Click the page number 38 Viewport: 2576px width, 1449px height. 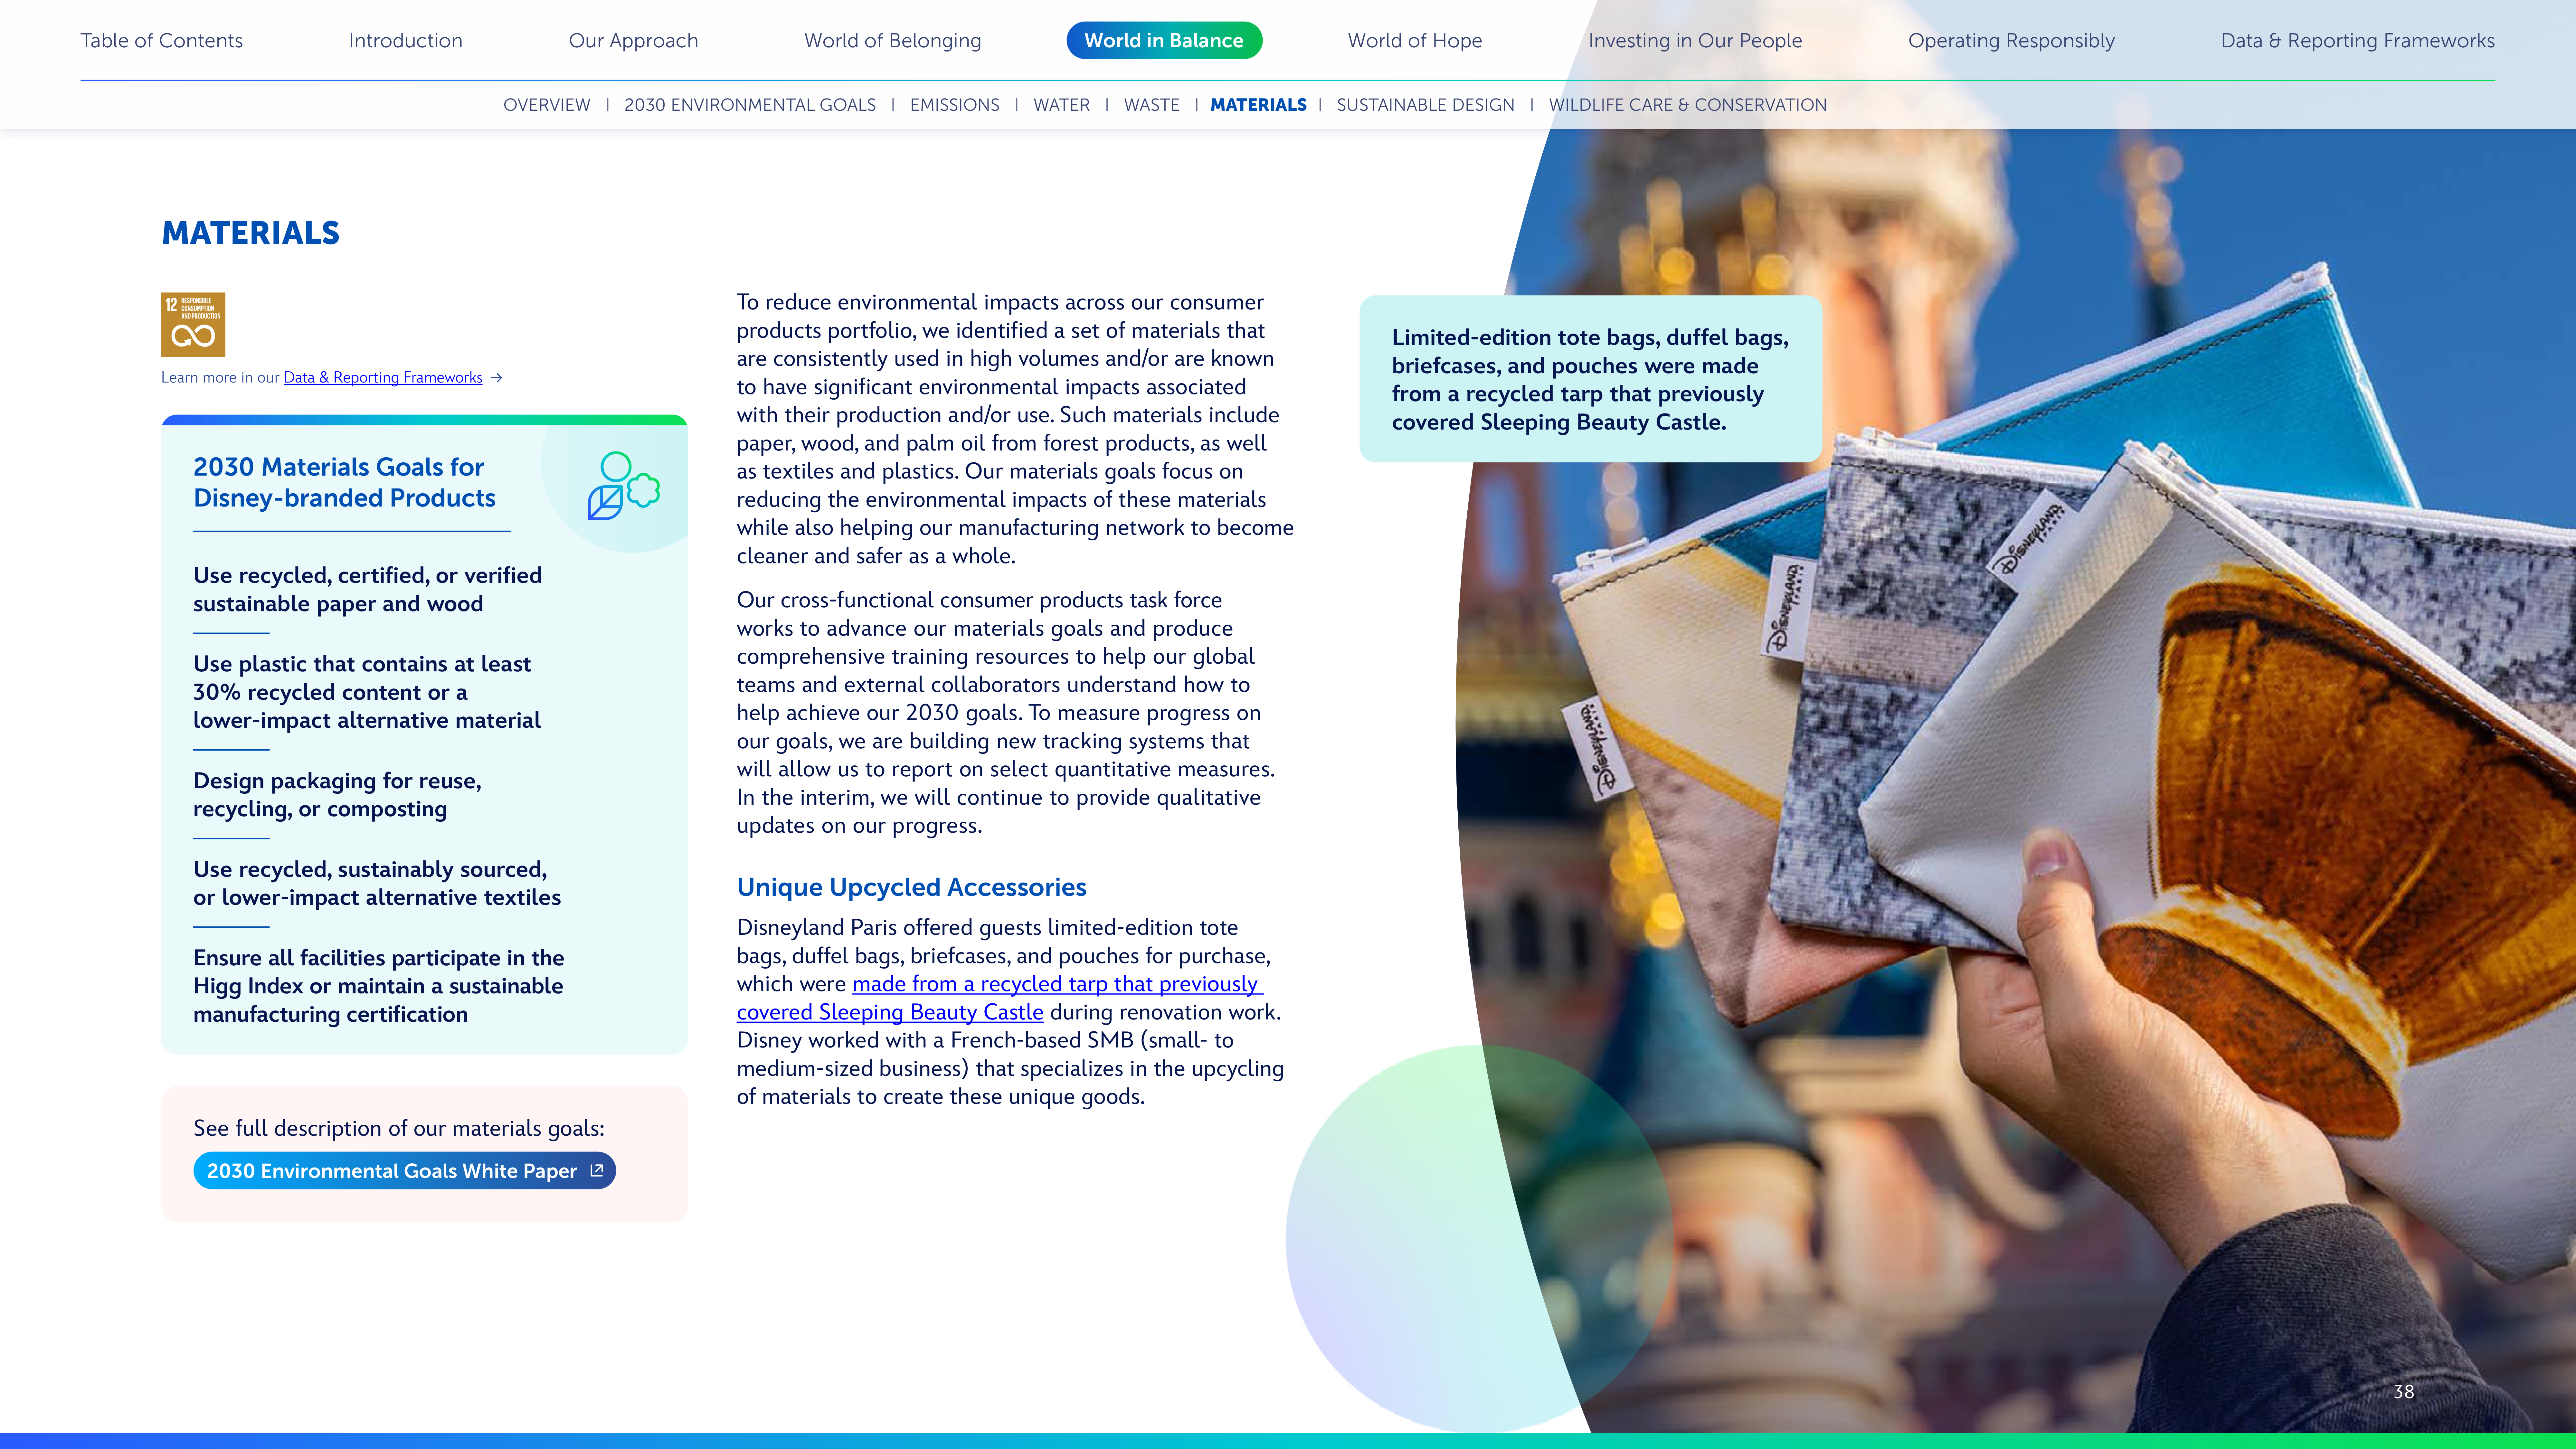(x=2404, y=1392)
